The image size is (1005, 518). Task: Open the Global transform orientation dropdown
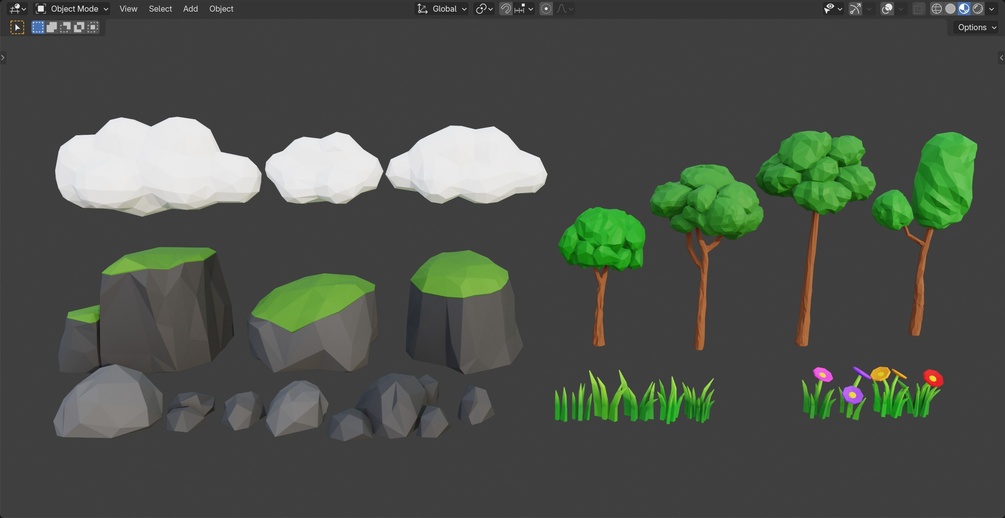tap(442, 9)
